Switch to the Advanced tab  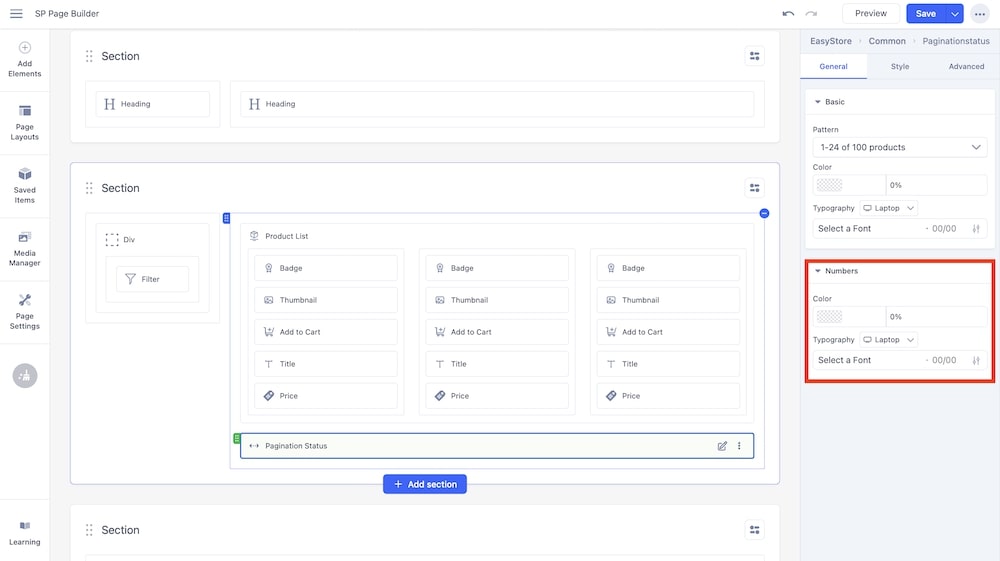966,67
